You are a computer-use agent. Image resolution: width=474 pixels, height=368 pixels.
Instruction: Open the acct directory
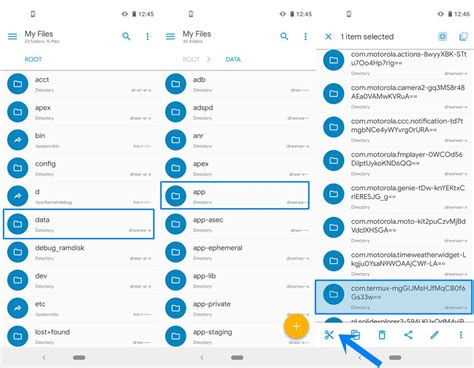[79, 84]
